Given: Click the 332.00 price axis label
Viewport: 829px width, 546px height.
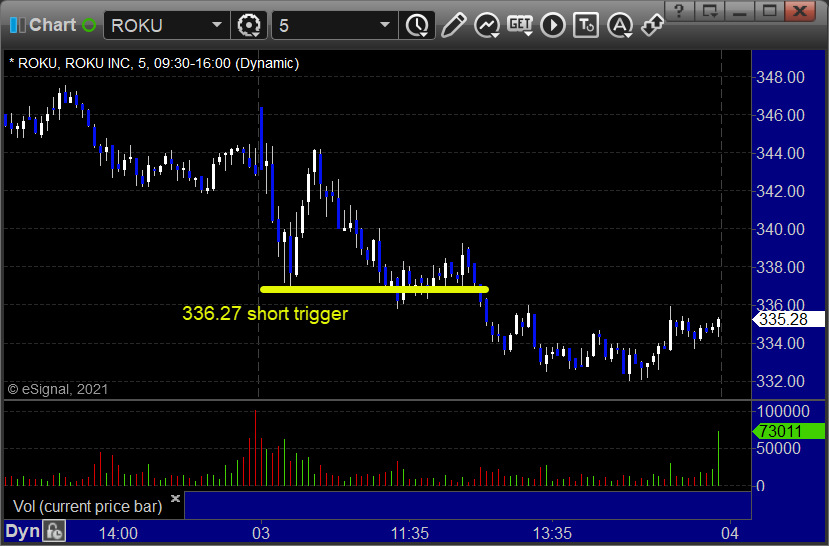Looking at the screenshot, I should click(x=780, y=381).
